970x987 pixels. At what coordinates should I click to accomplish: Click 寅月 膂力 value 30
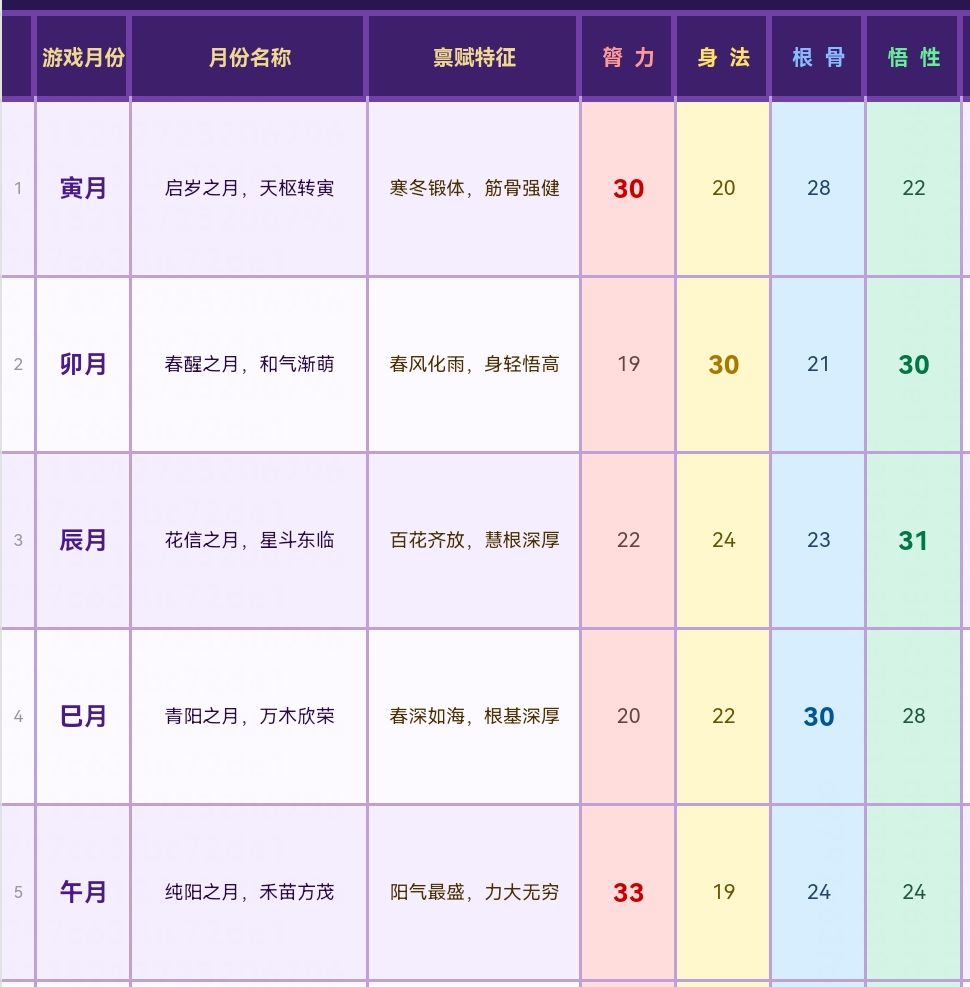pos(628,188)
